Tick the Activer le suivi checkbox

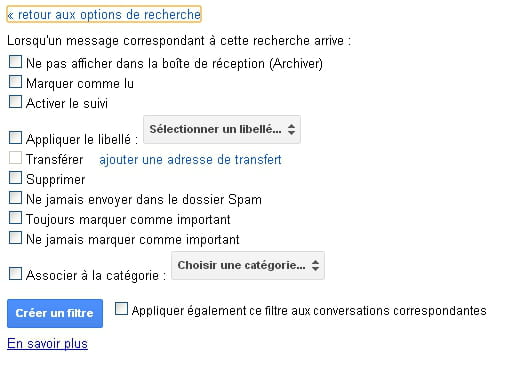pyautogui.click(x=15, y=102)
